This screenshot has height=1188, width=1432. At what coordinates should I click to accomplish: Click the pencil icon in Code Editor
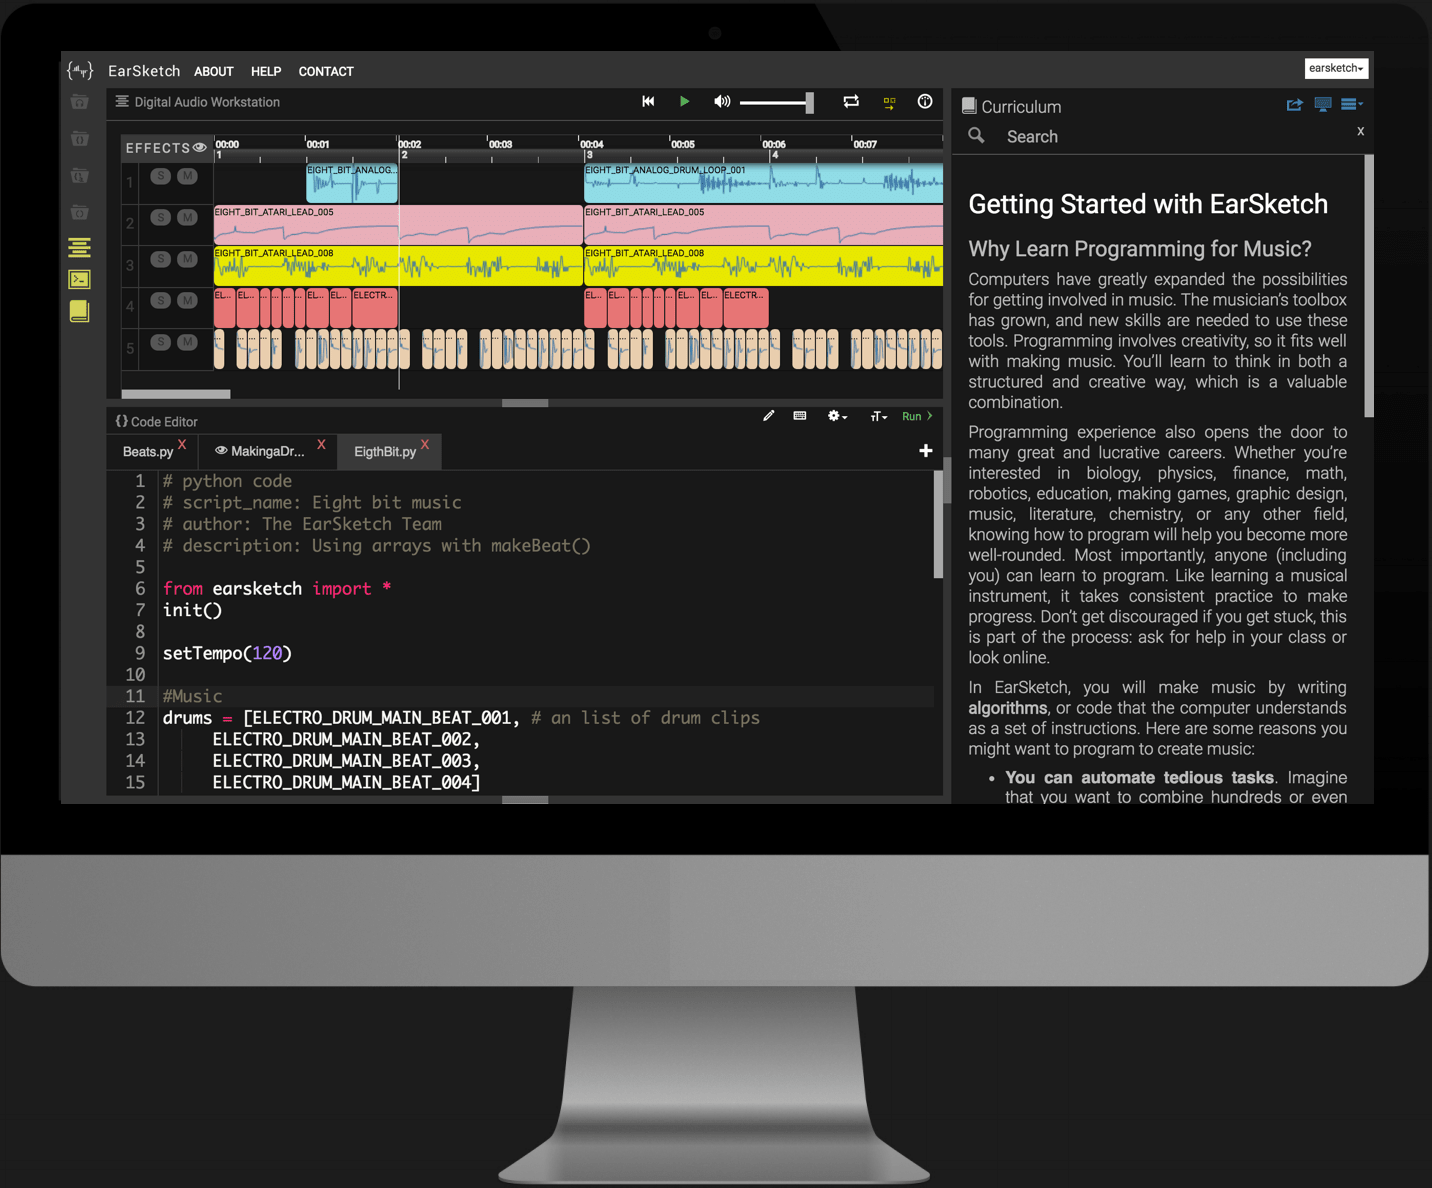coord(768,416)
